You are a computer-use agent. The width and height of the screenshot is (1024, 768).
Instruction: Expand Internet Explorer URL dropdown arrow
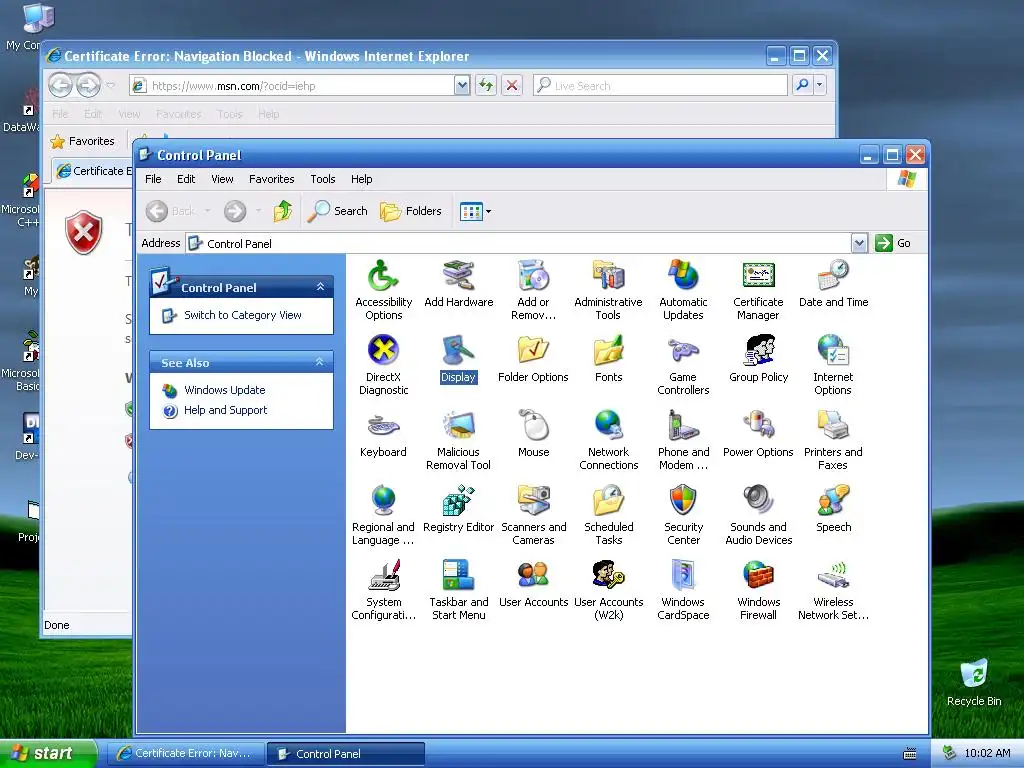462,86
